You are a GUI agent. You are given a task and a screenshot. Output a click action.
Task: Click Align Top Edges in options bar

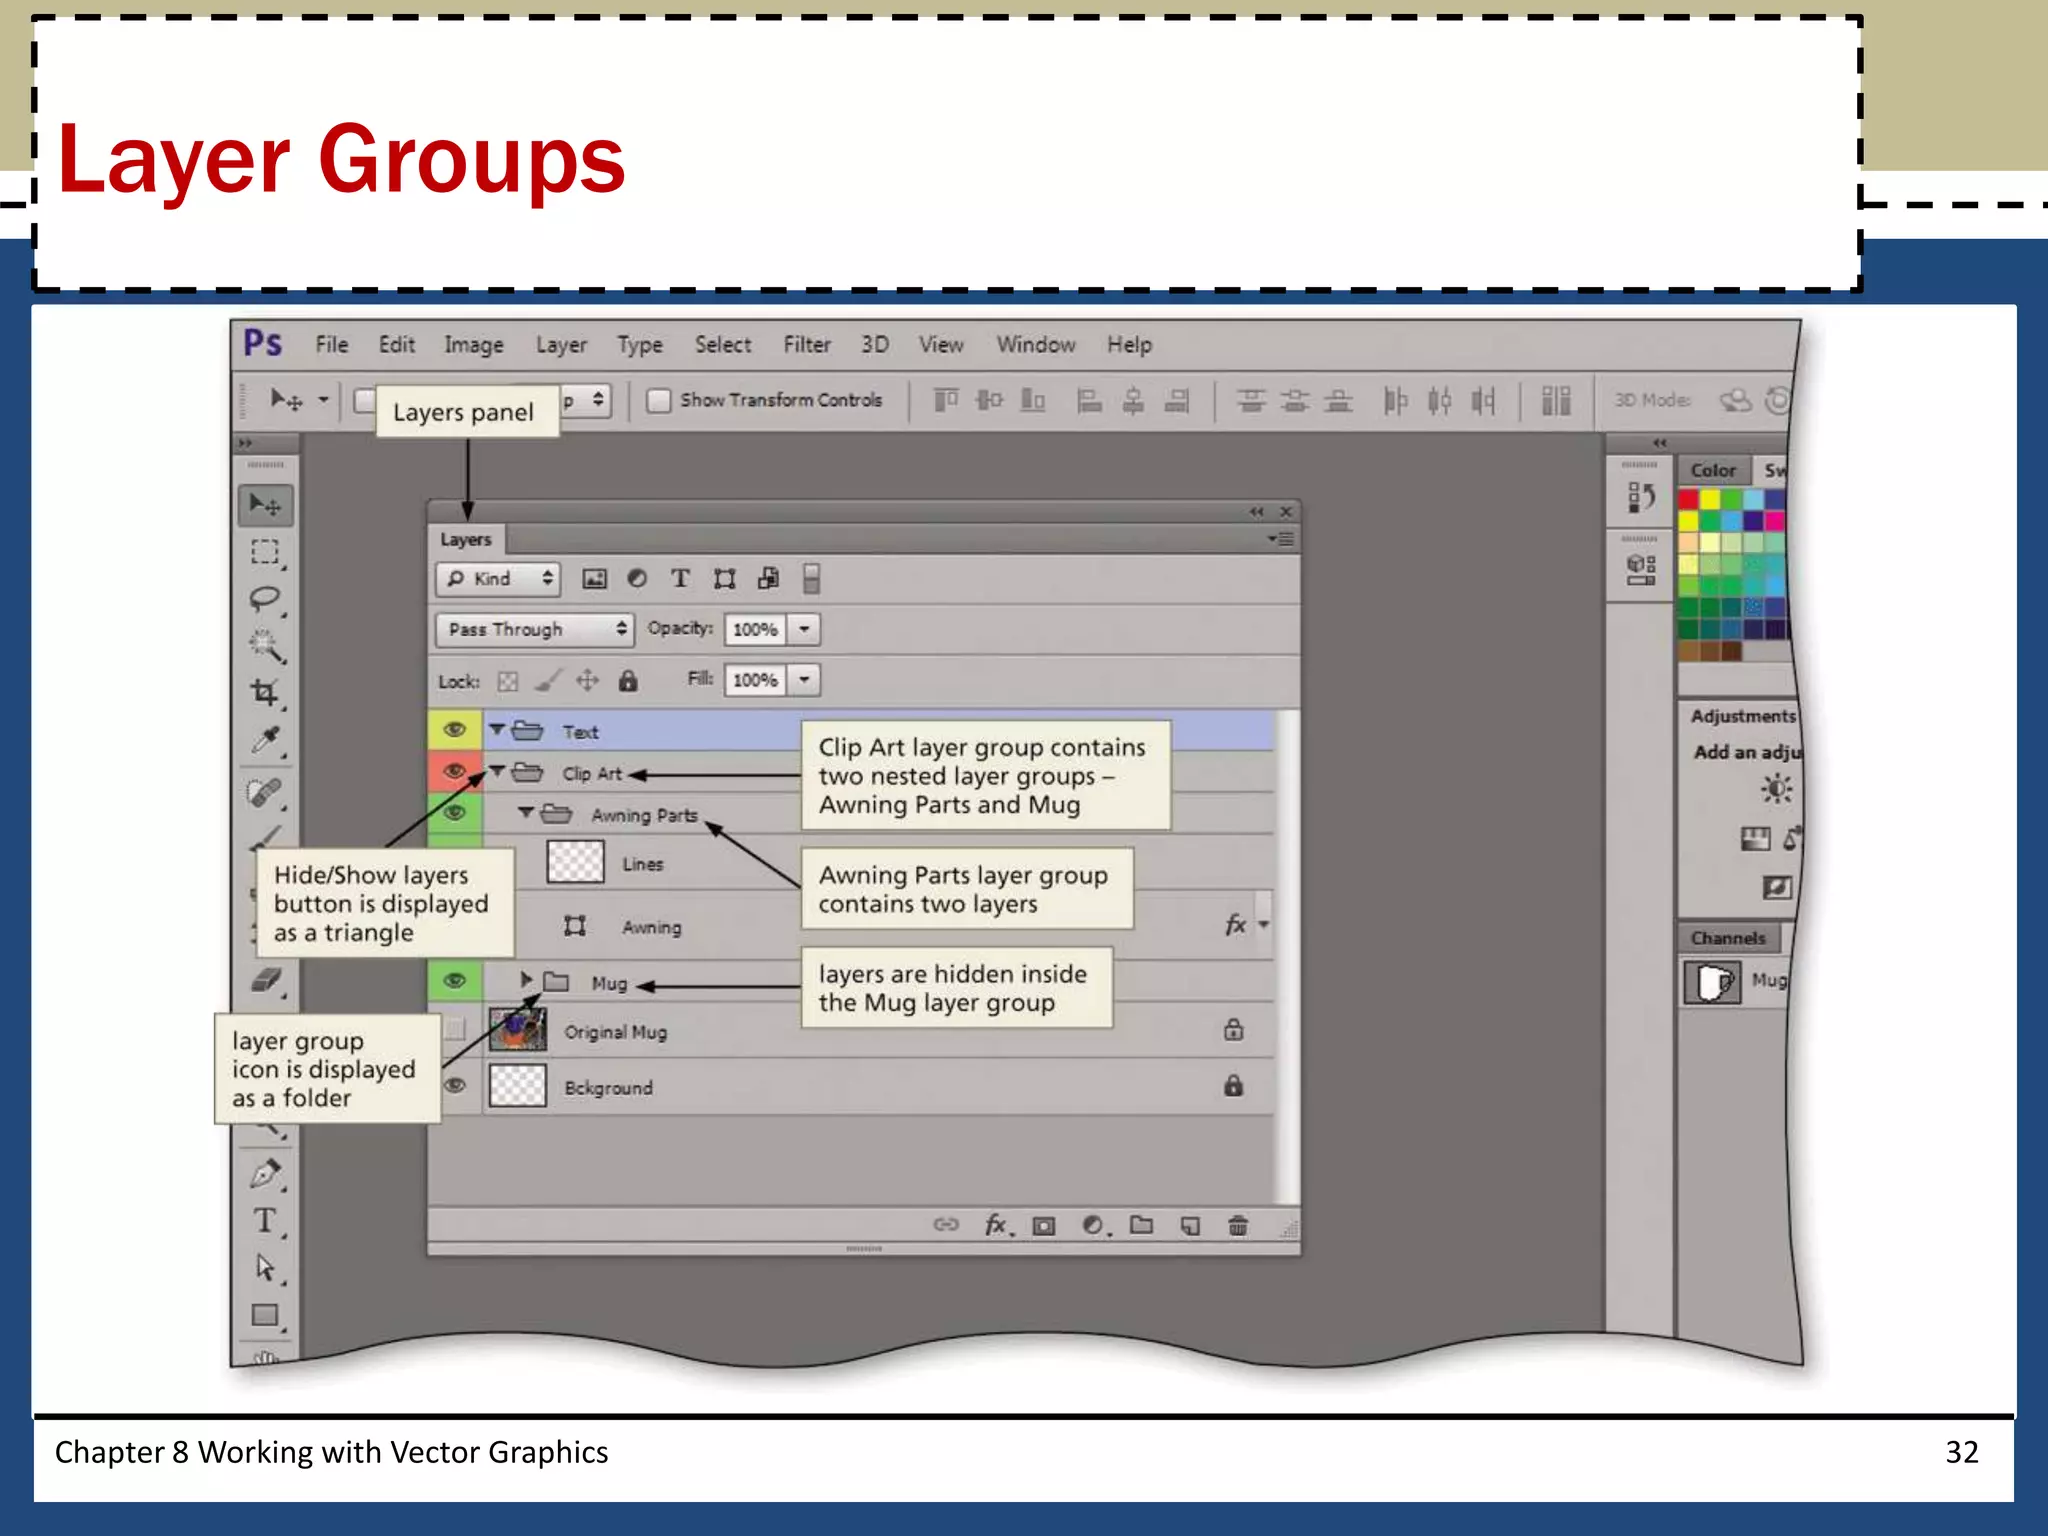945,401
